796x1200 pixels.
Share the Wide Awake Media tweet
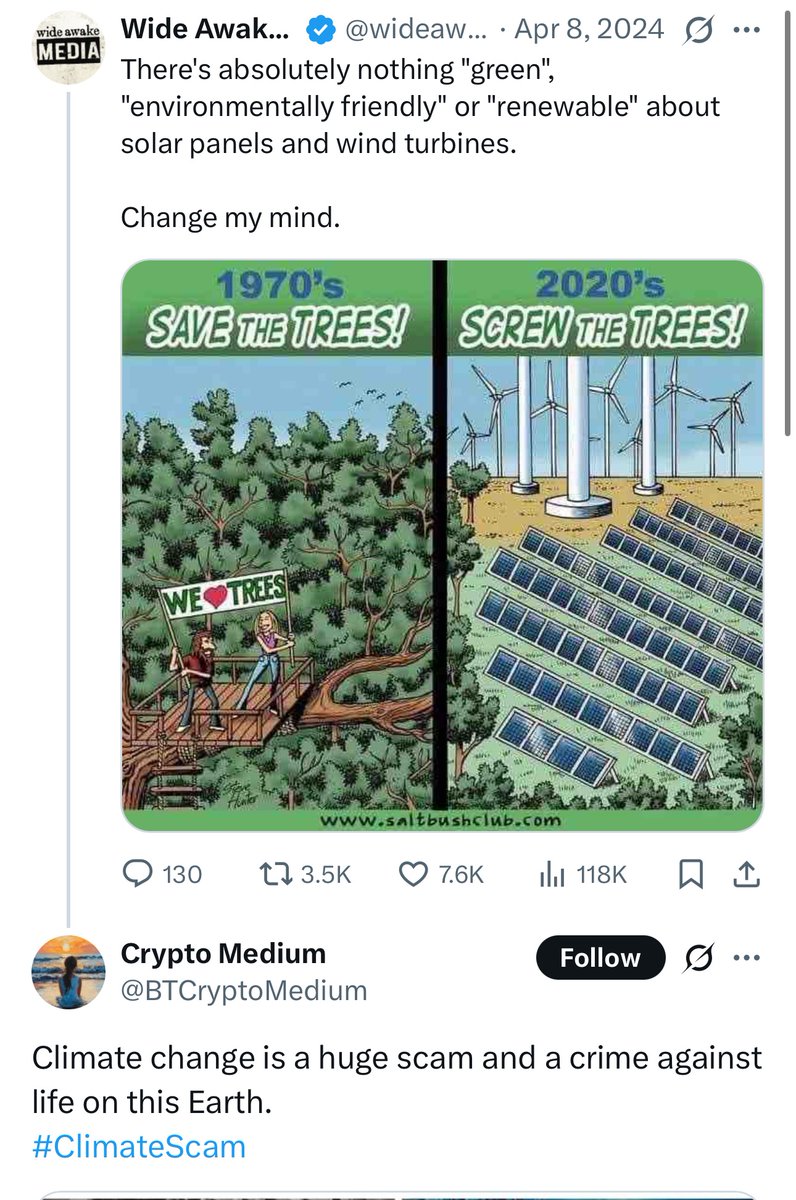(747, 875)
